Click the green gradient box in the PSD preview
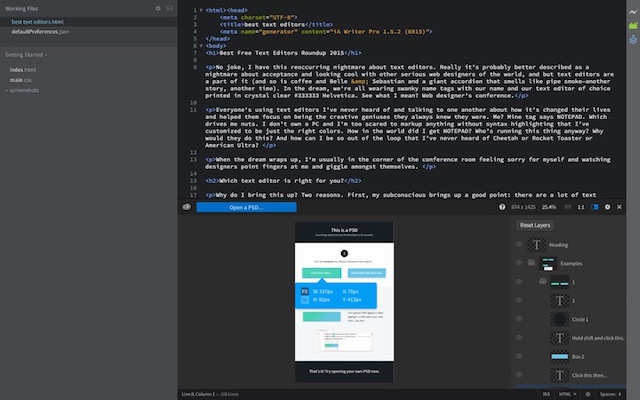Screen dimensions: 640x400 (x=322, y=316)
